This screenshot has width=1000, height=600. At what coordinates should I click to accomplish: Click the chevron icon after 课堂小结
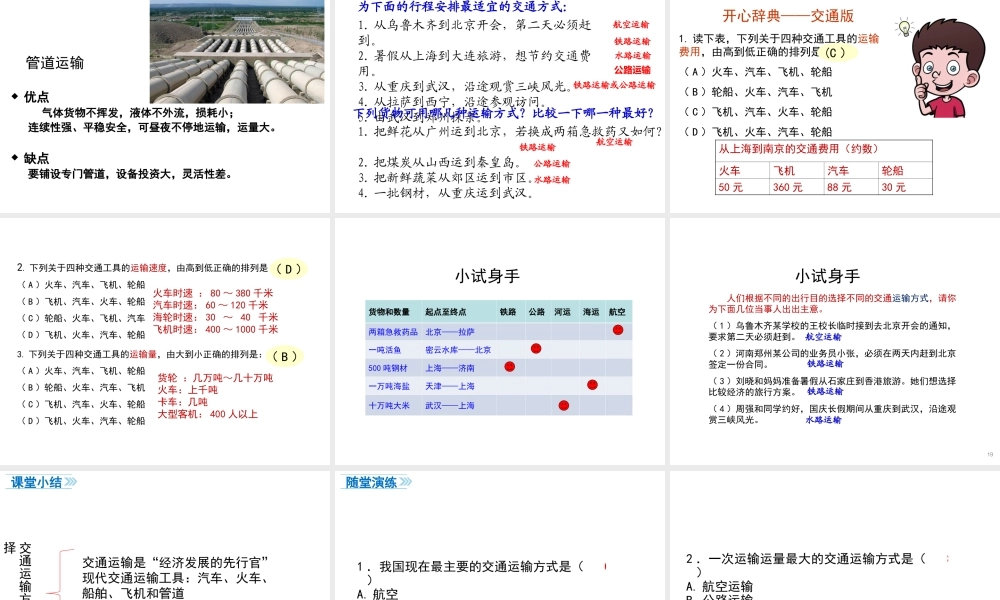tap(71, 482)
